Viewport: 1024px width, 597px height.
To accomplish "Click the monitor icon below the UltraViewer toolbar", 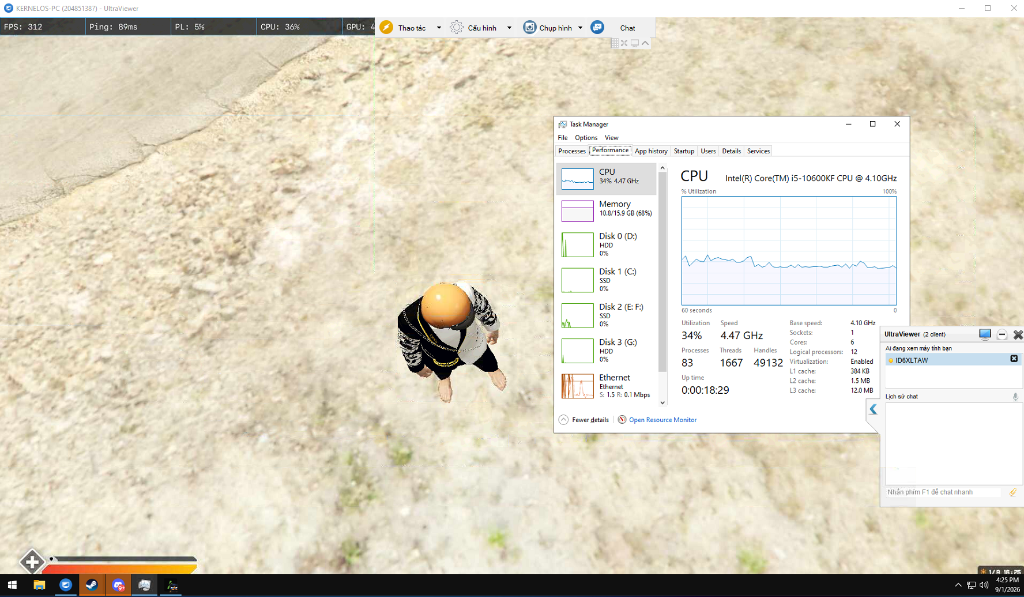I will [635, 43].
